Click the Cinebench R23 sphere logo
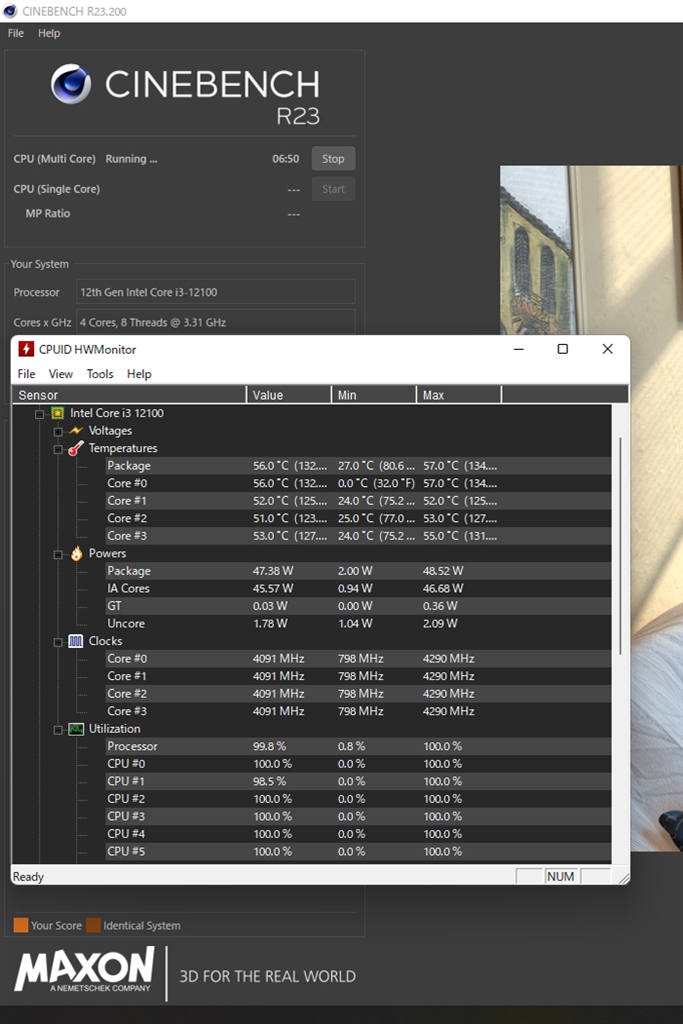Image resolution: width=683 pixels, height=1024 pixels. [71, 84]
